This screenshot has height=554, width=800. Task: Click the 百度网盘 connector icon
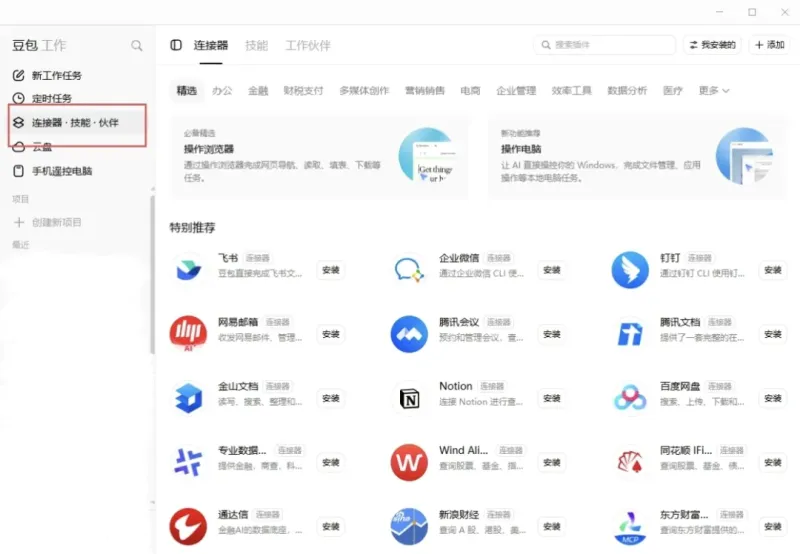[630, 398]
